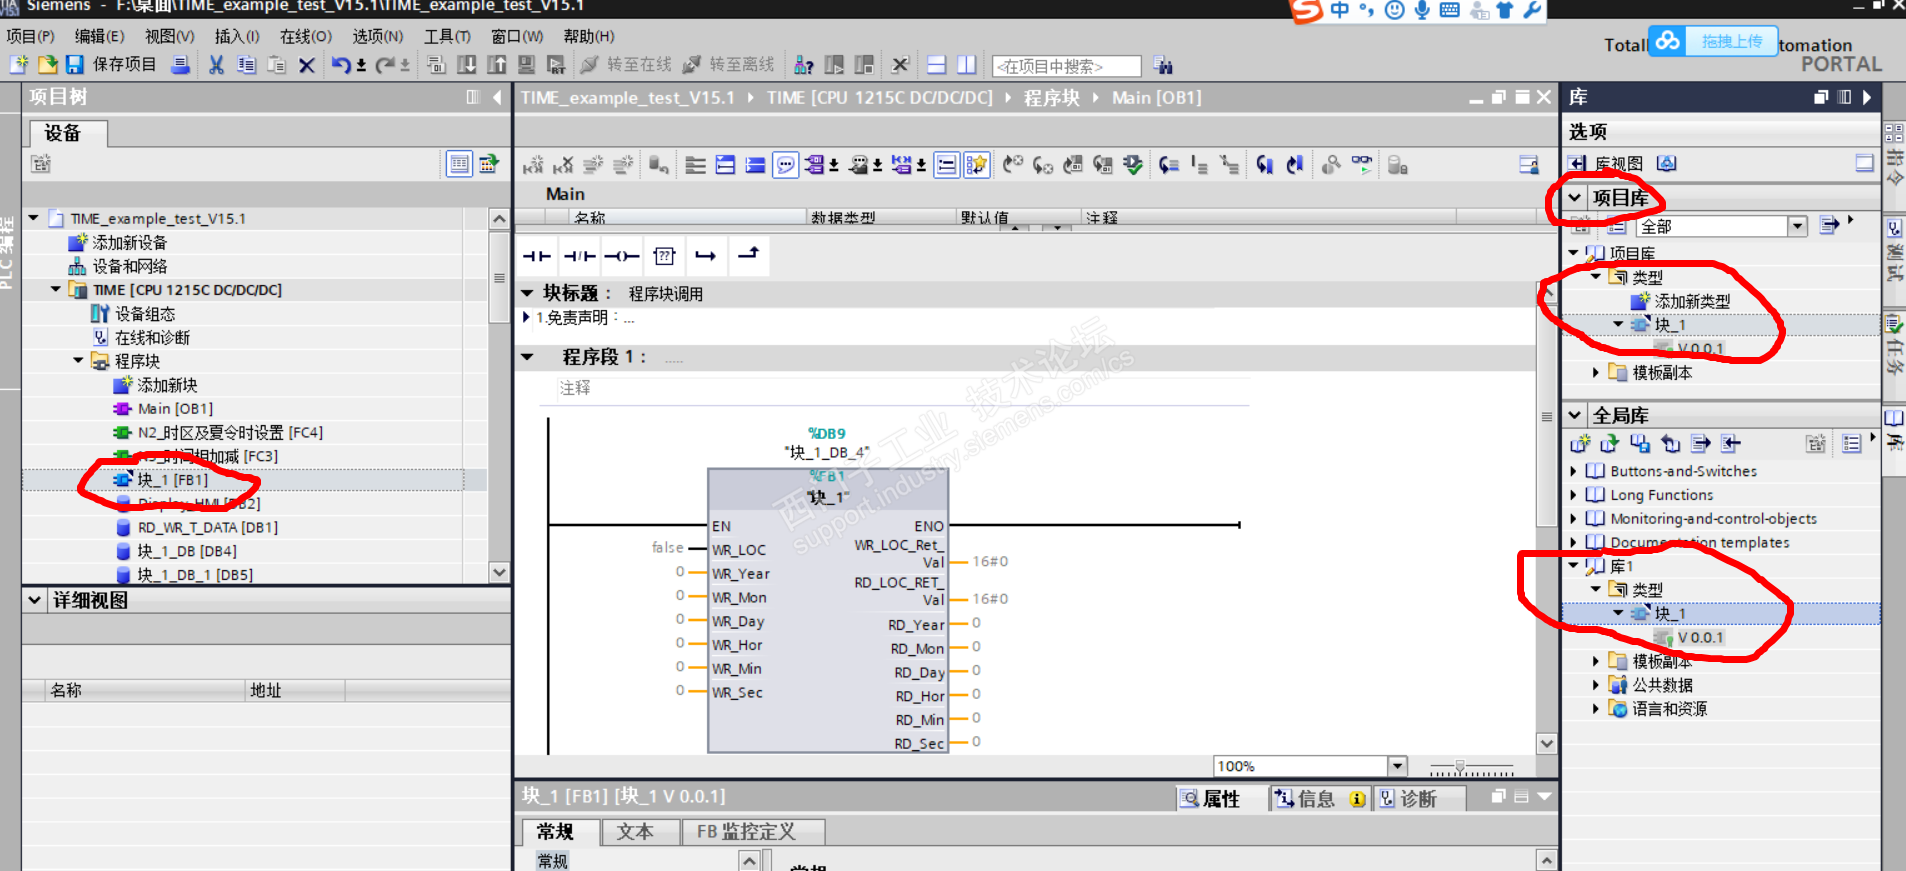Click the 保存项目 button

[111, 65]
